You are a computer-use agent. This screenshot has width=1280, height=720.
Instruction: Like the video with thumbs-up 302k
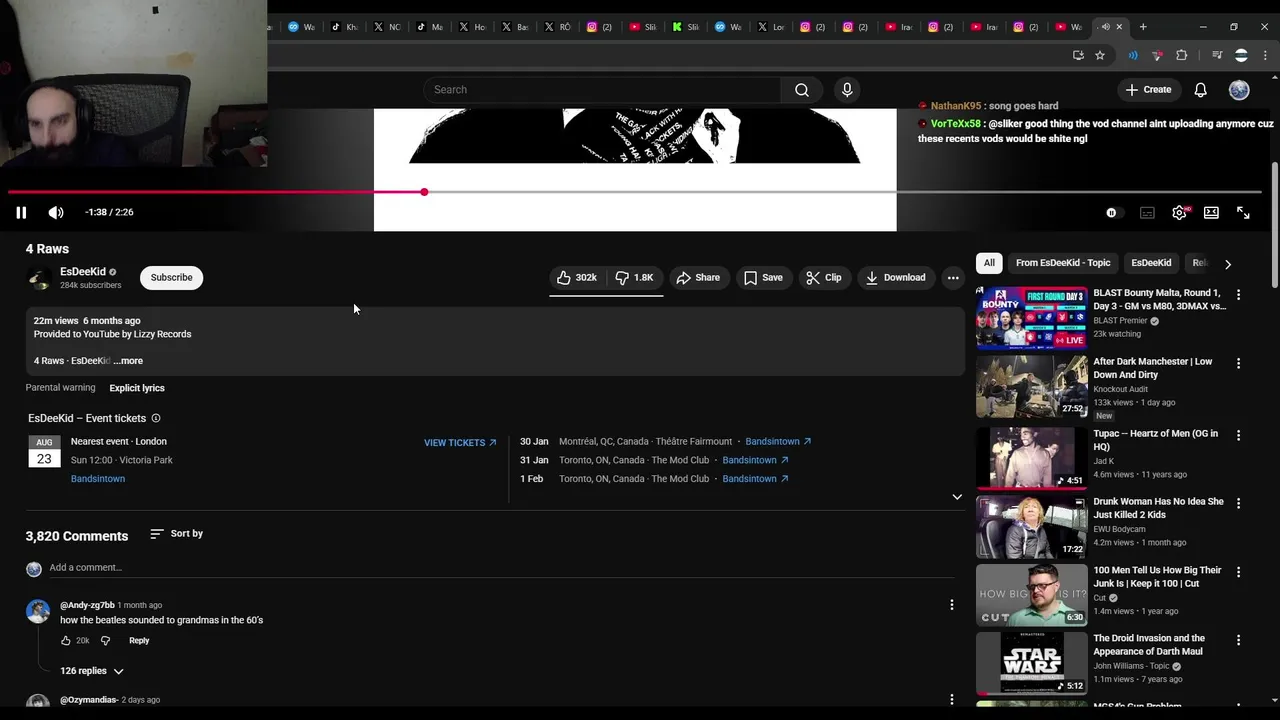coord(577,277)
